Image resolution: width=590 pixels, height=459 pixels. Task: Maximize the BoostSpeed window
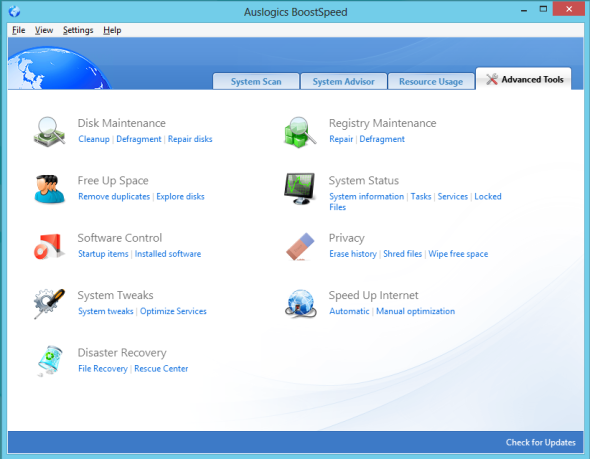[543, 9]
